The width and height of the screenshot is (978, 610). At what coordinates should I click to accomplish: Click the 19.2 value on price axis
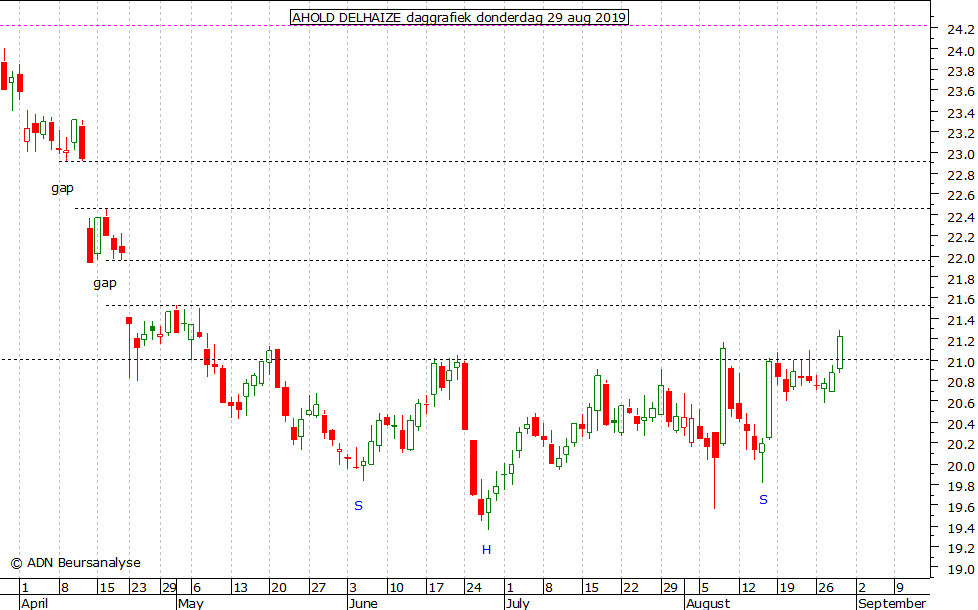(x=961, y=549)
